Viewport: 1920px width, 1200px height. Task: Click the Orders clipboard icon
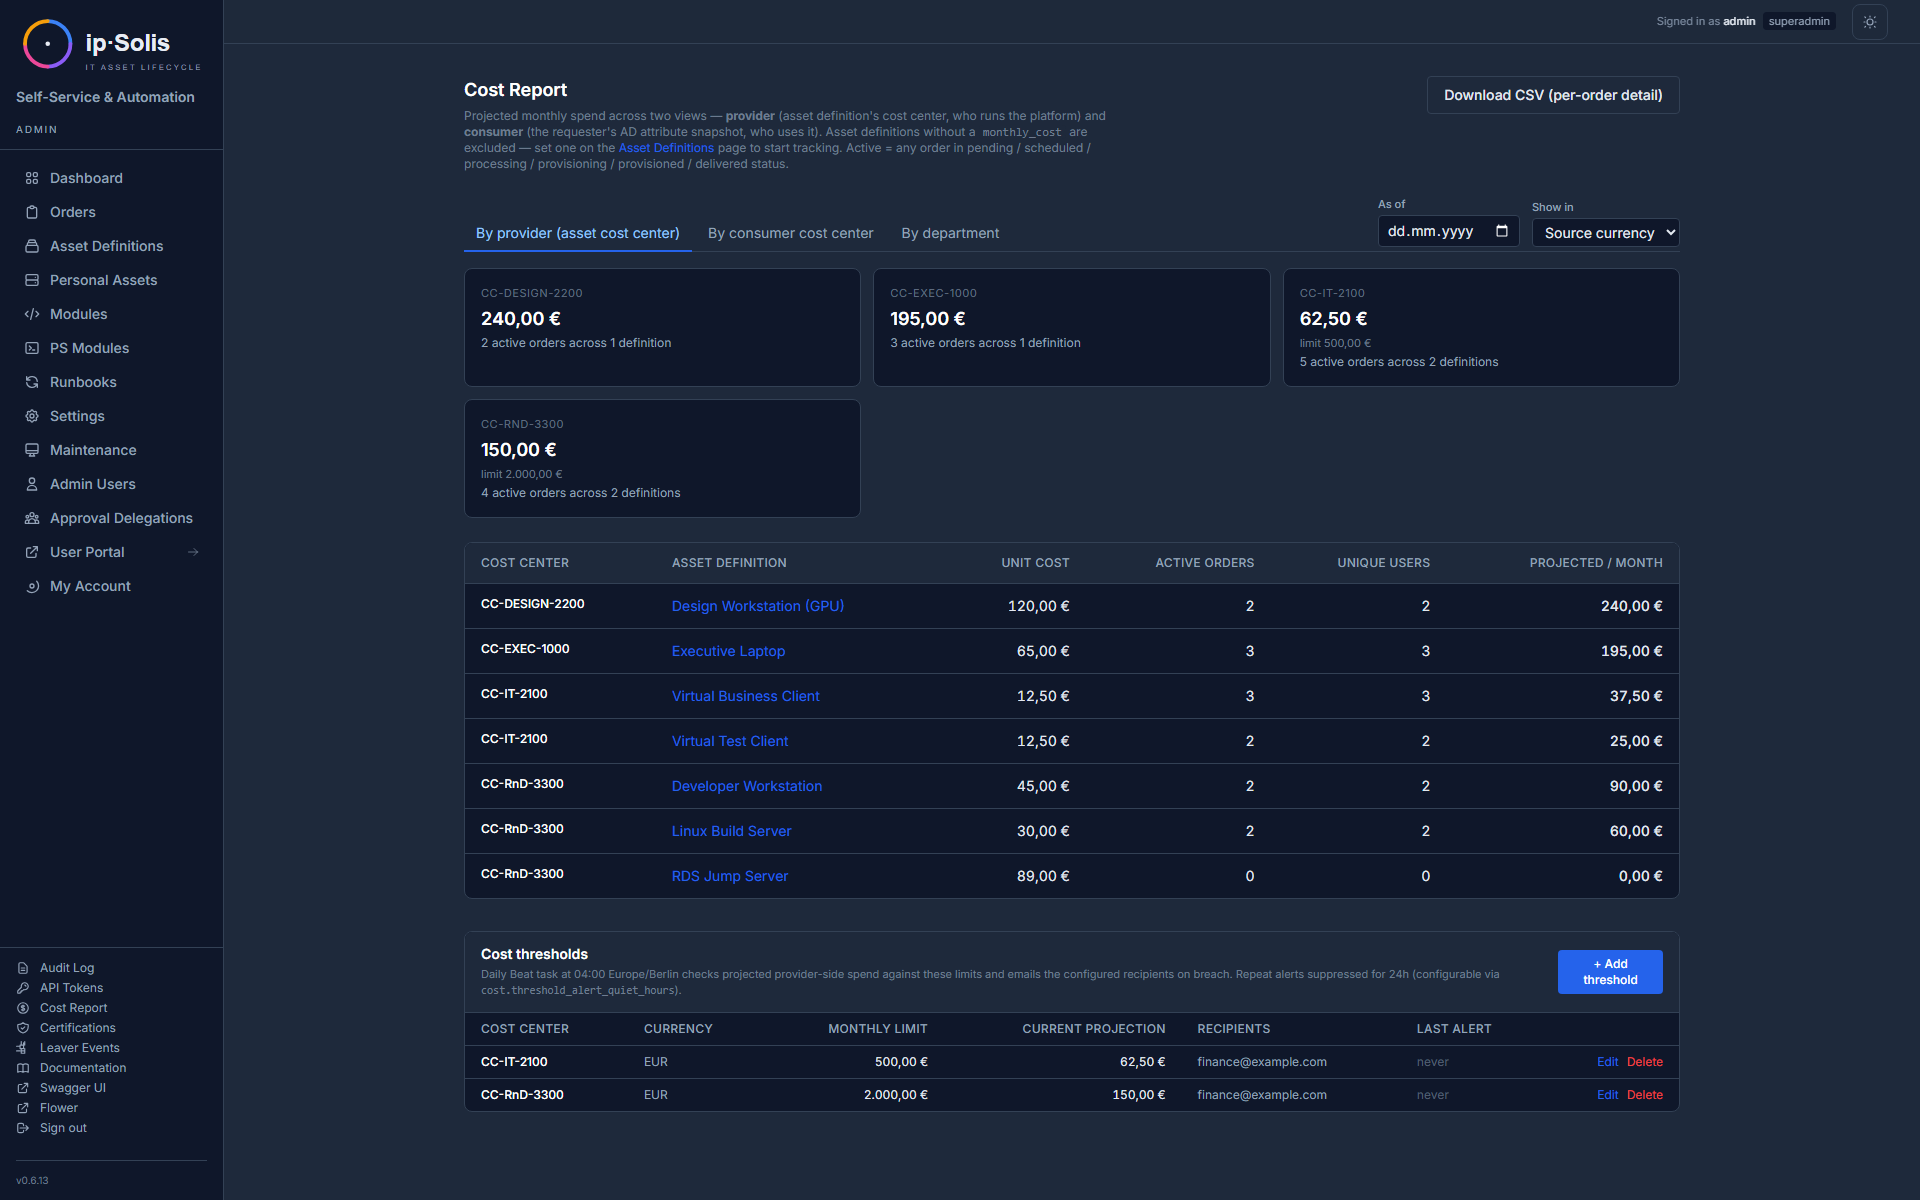32,212
